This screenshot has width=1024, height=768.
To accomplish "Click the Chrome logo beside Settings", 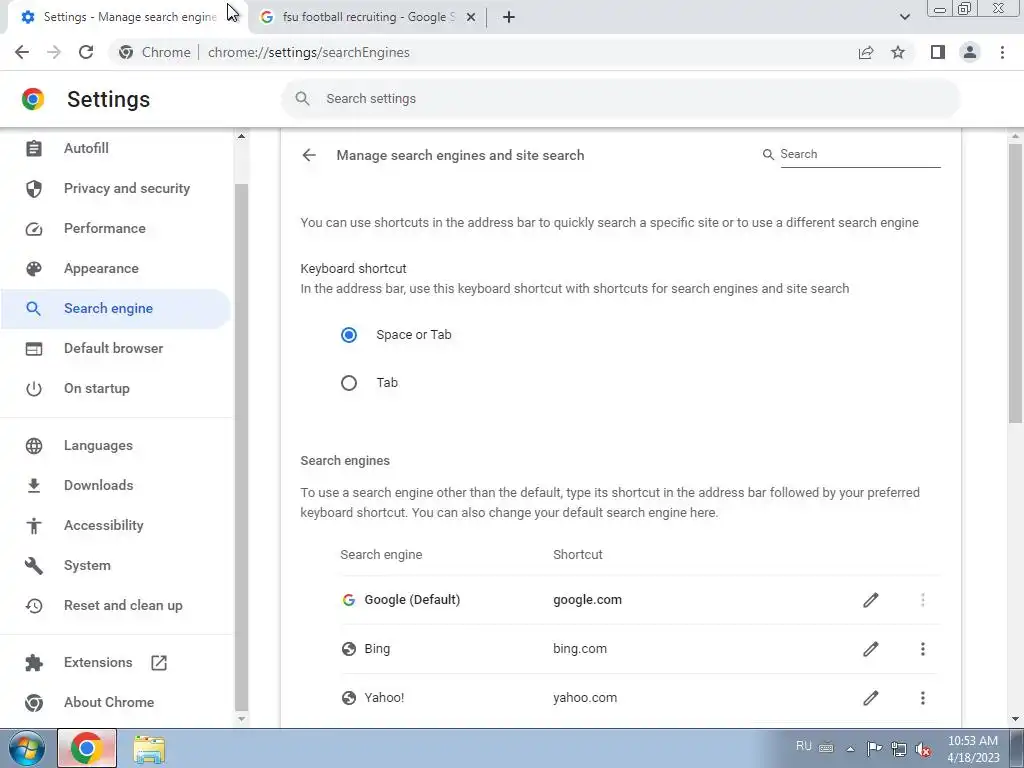I will [x=33, y=99].
